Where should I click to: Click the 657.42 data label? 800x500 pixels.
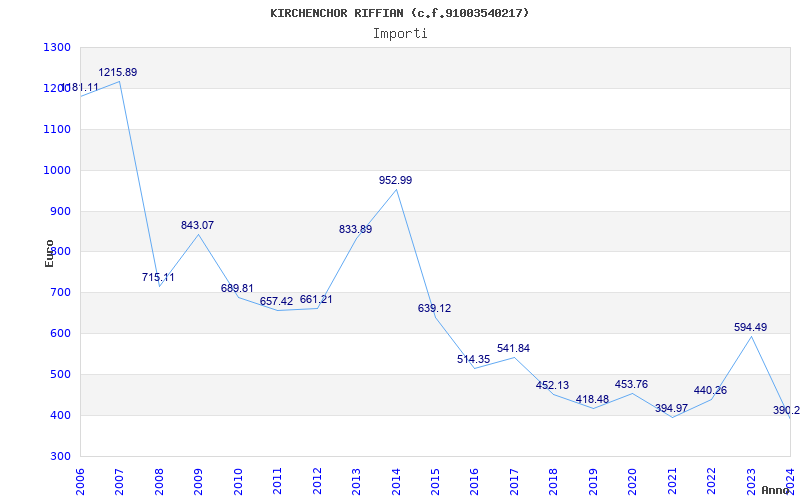277,302
